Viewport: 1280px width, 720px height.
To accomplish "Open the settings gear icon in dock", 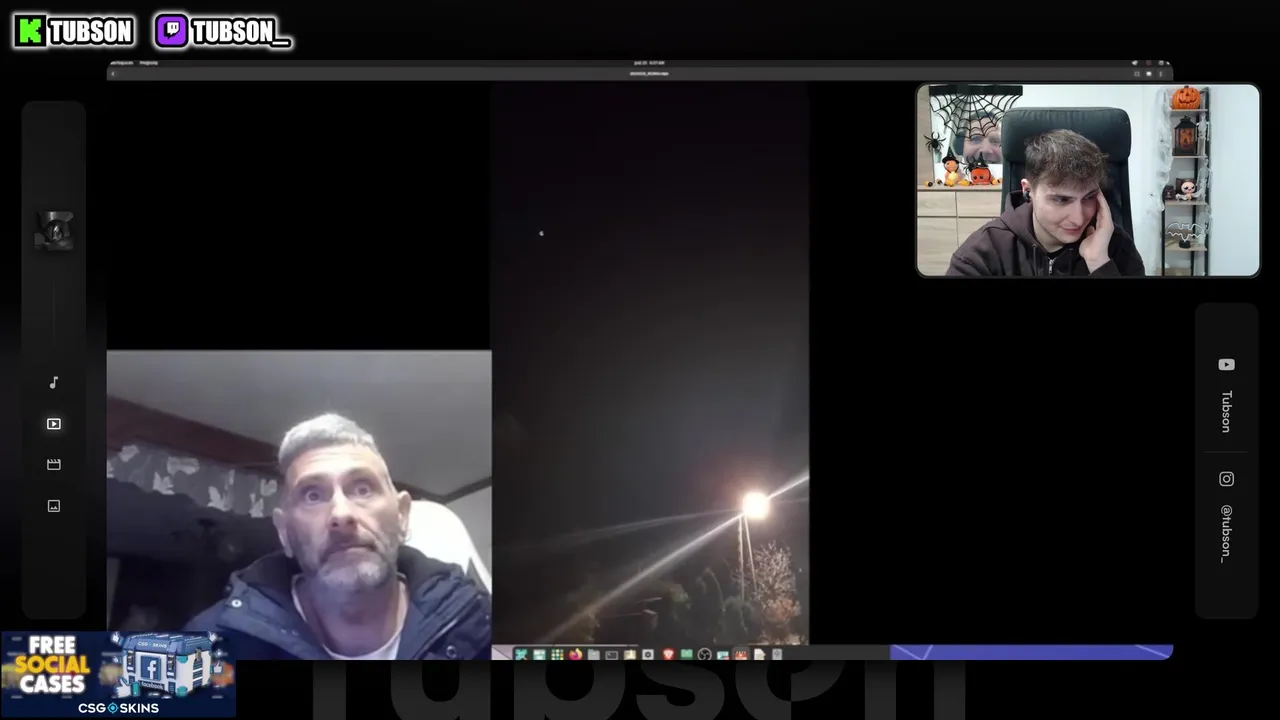I will tap(648, 655).
